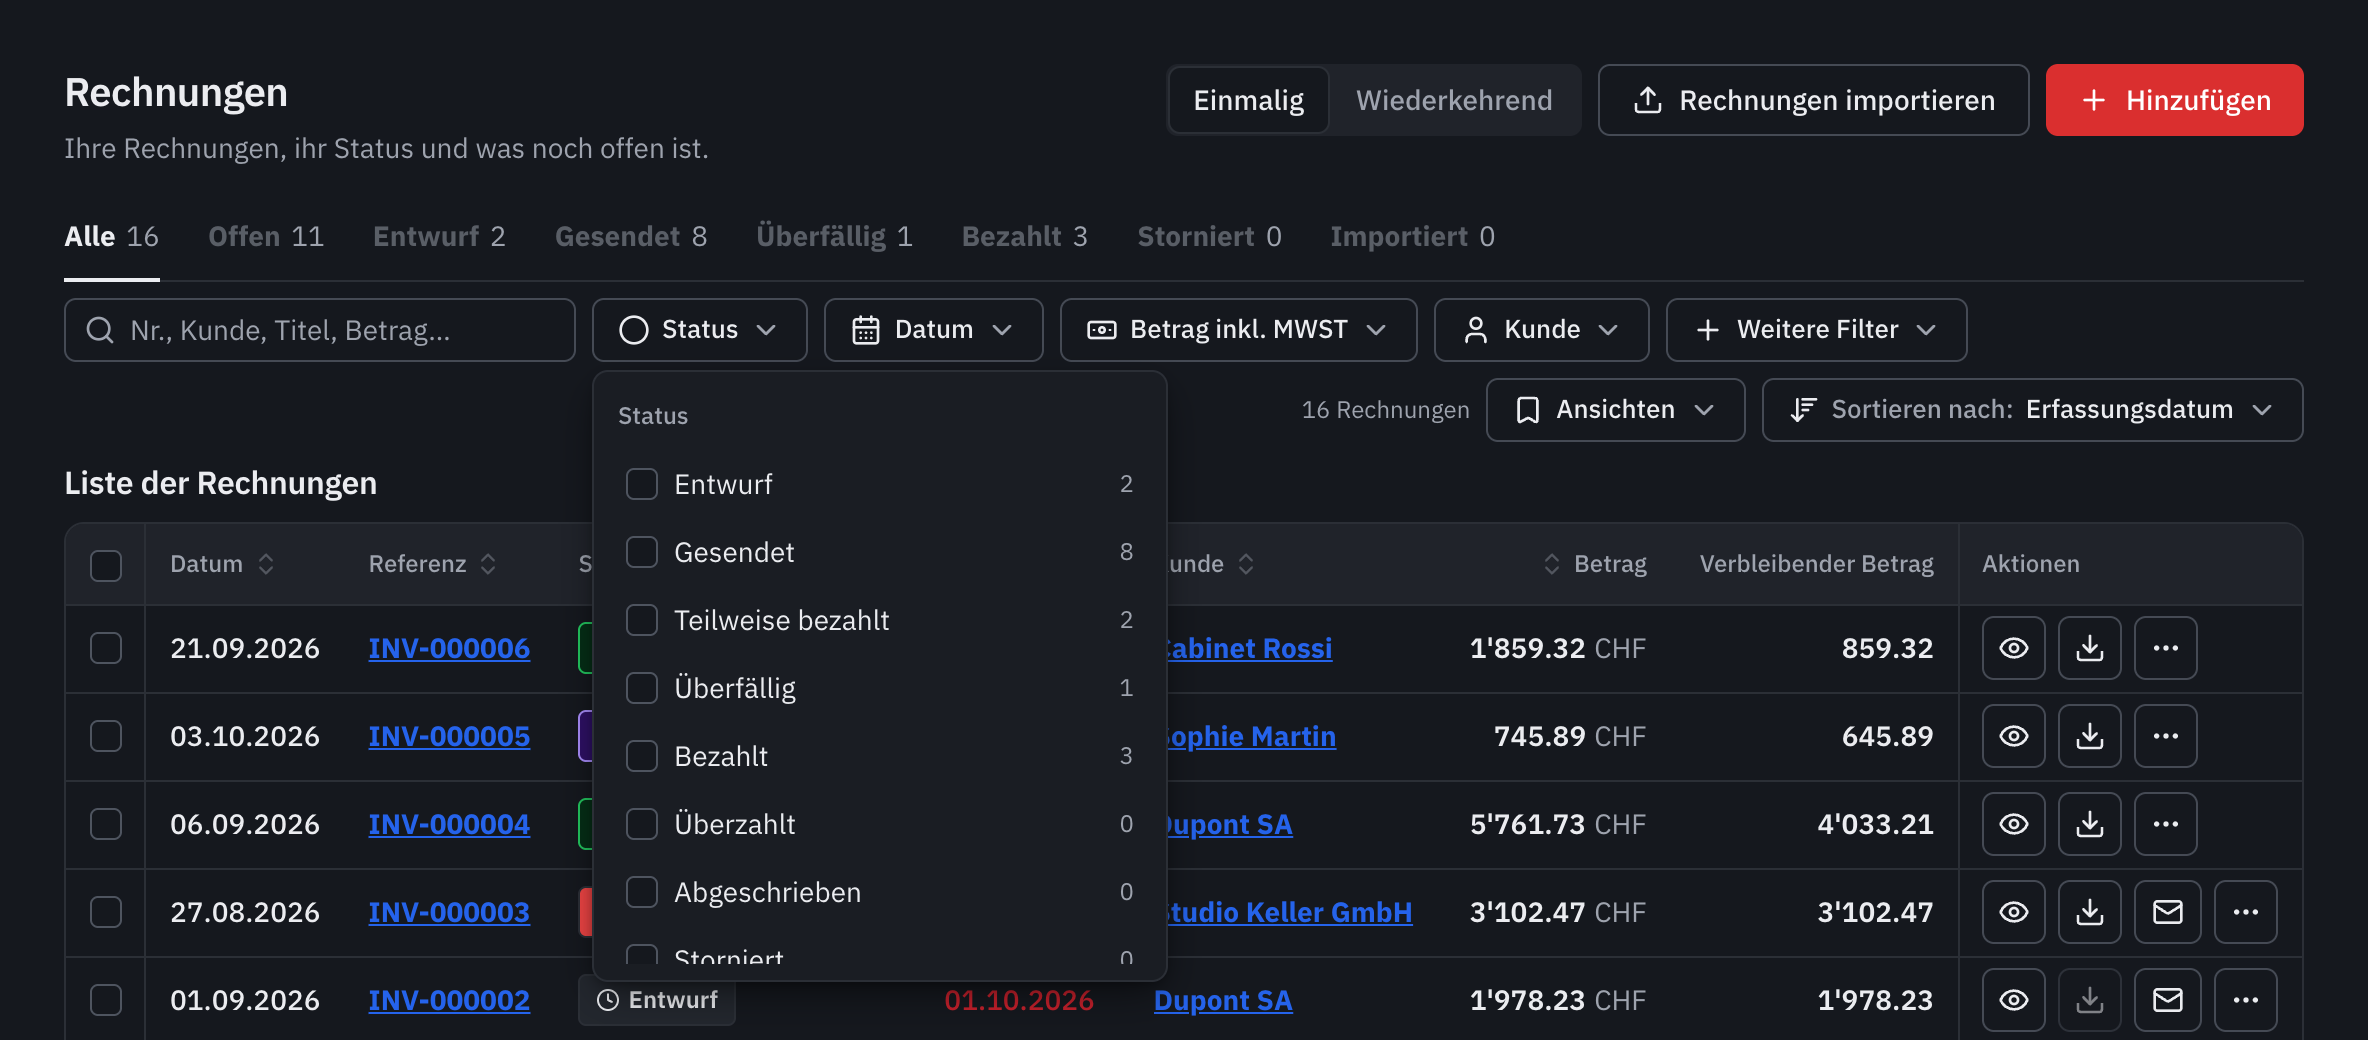Tick the Teilweise bezahlt checkbox
The width and height of the screenshot is (2368, 1040).
coord(642,620)
